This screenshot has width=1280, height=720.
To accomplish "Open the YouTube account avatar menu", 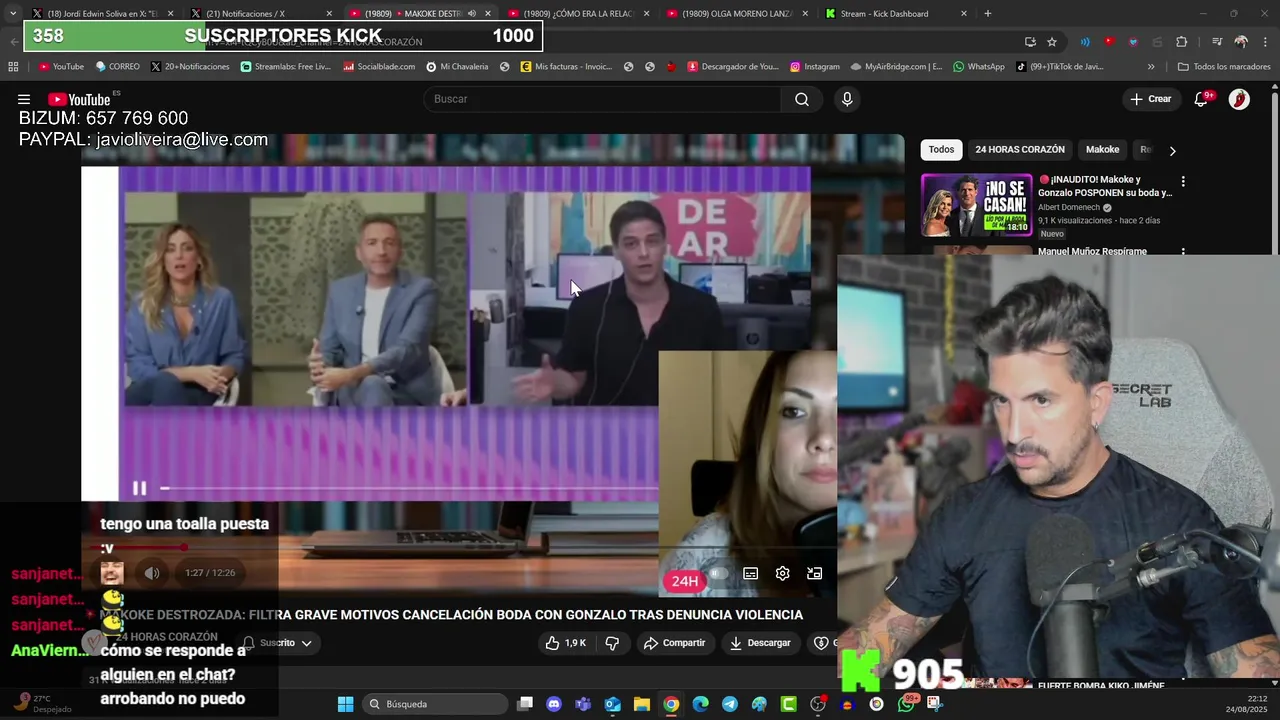I will pos(1239,99).
